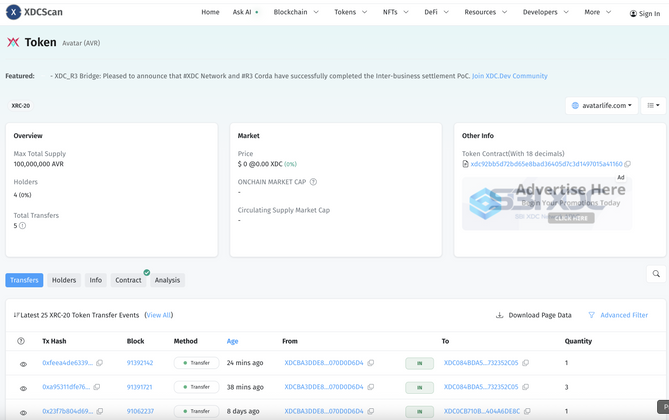Click the sort icon before Latest 25 transfers

(16, 315)
